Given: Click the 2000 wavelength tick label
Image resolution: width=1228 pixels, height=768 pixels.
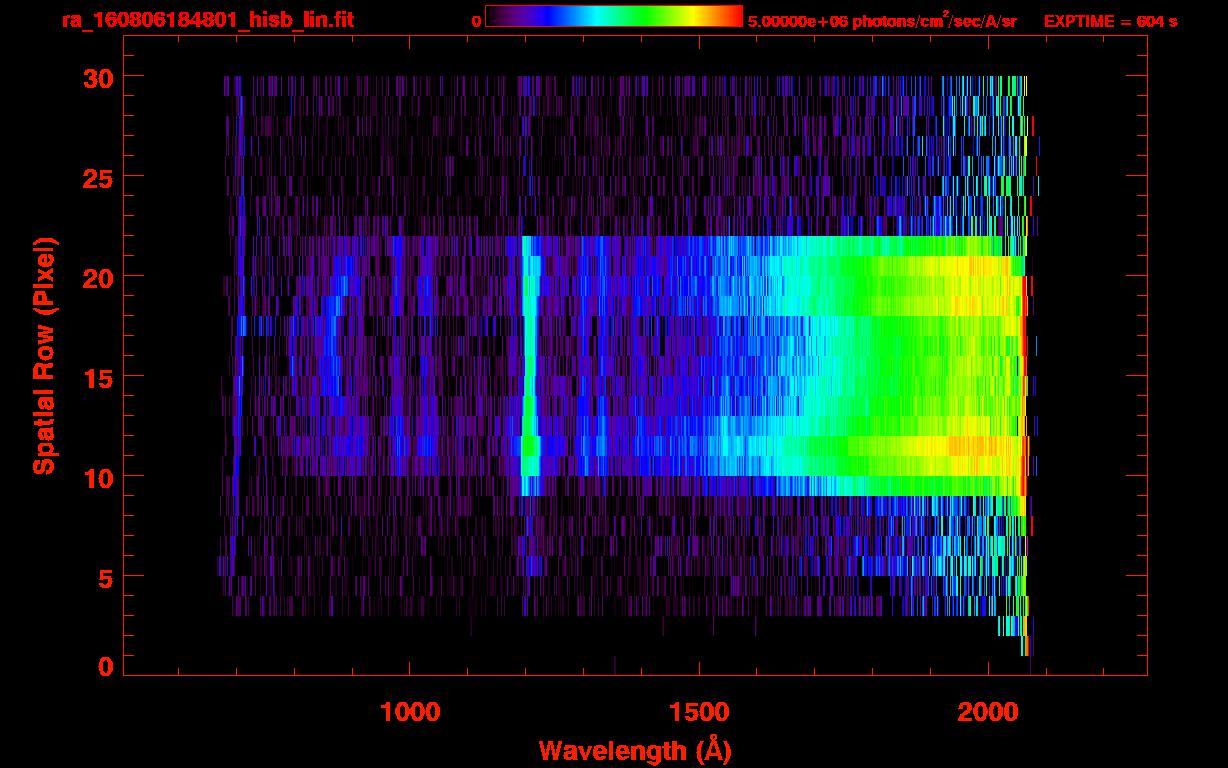Looking at the screenshot, I should pos(987,712).
